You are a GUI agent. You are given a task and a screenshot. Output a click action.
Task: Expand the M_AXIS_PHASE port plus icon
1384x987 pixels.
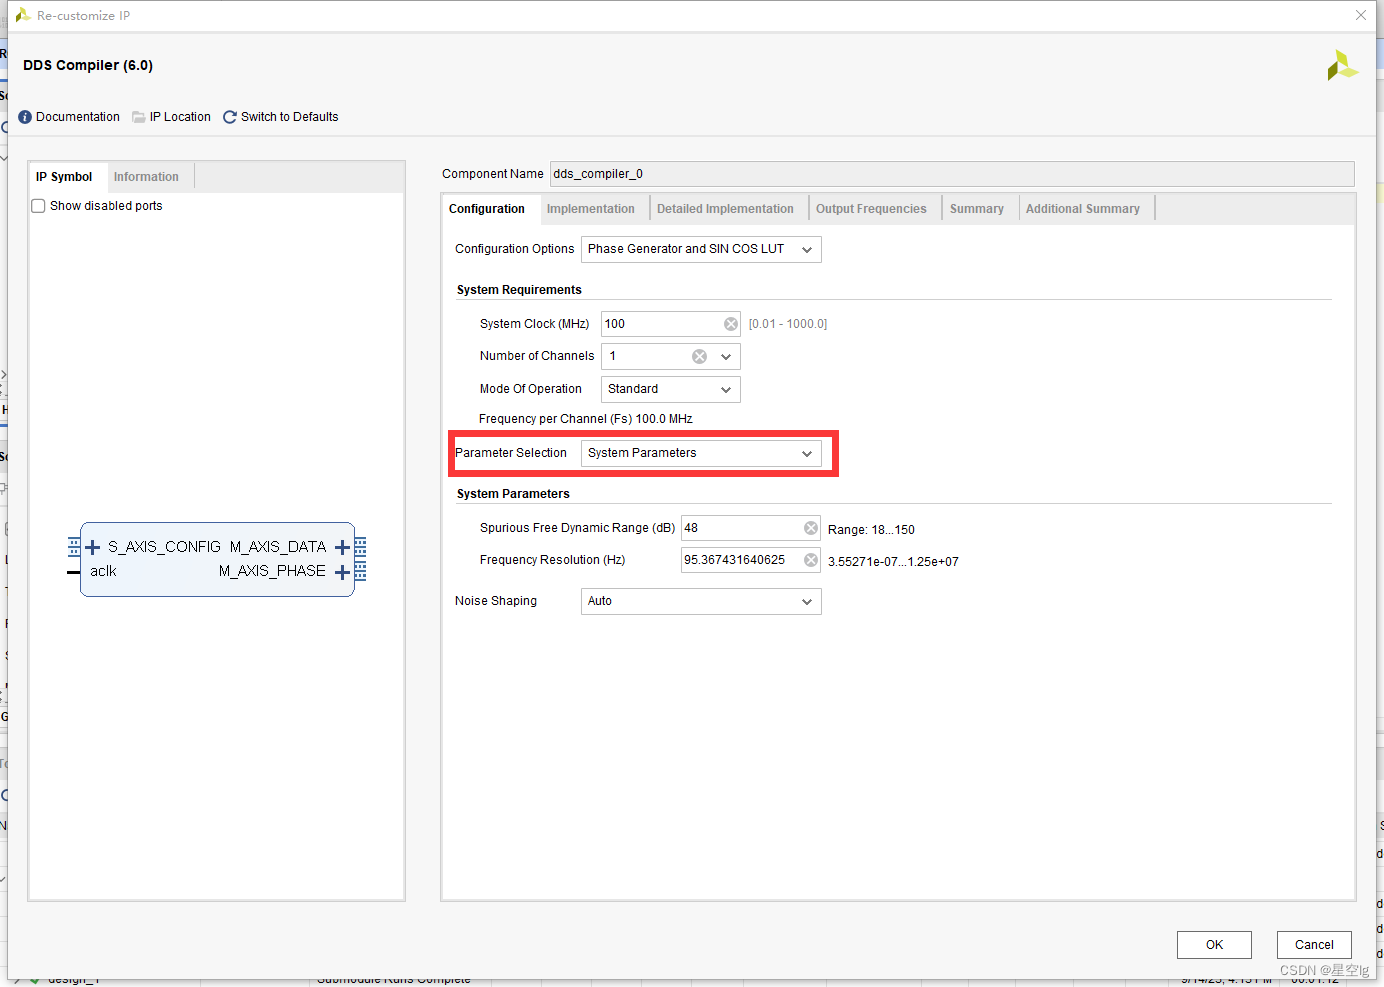342,572
